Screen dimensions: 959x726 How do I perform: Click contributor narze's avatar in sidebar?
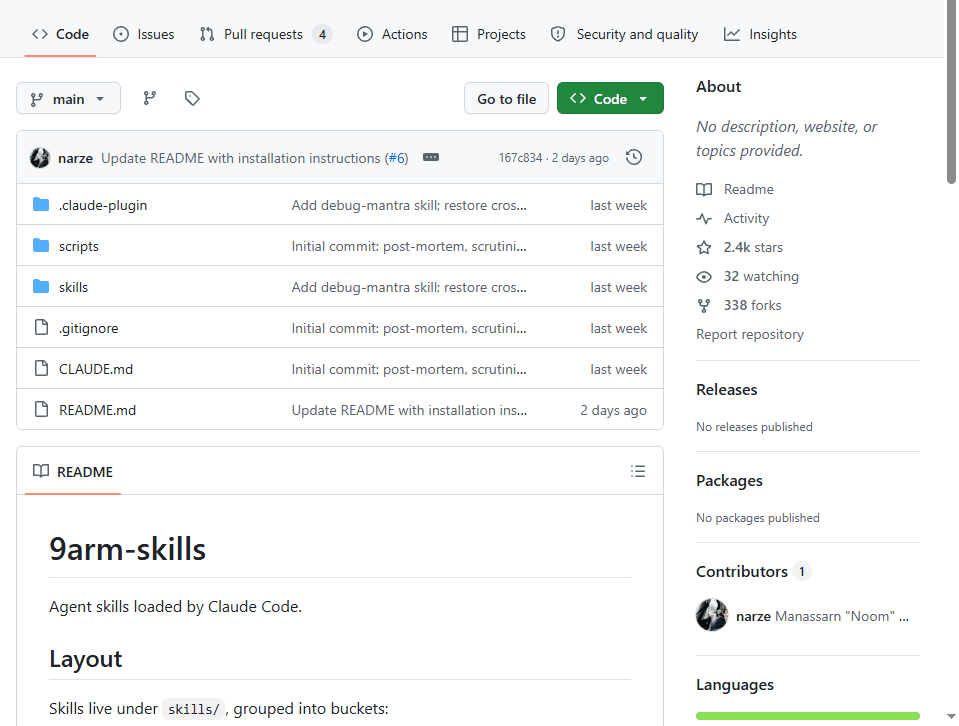[712, 615]
